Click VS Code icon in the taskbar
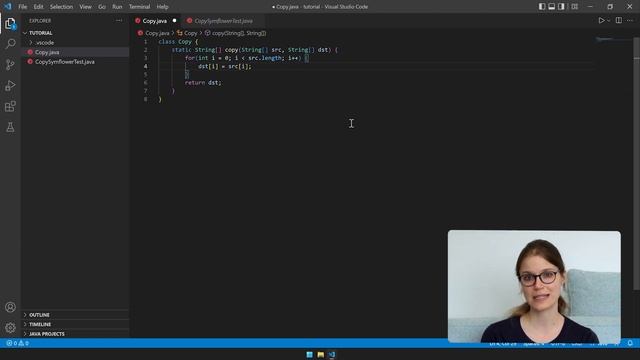640x360 pixels. (x=331, y=355)
